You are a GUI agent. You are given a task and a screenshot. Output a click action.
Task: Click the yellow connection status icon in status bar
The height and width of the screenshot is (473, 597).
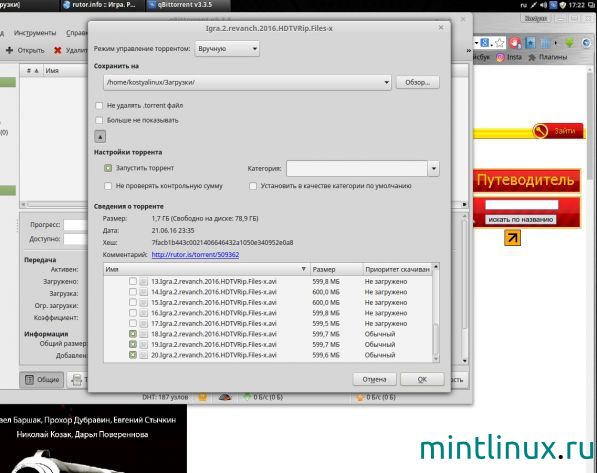[x=203, y=397]
